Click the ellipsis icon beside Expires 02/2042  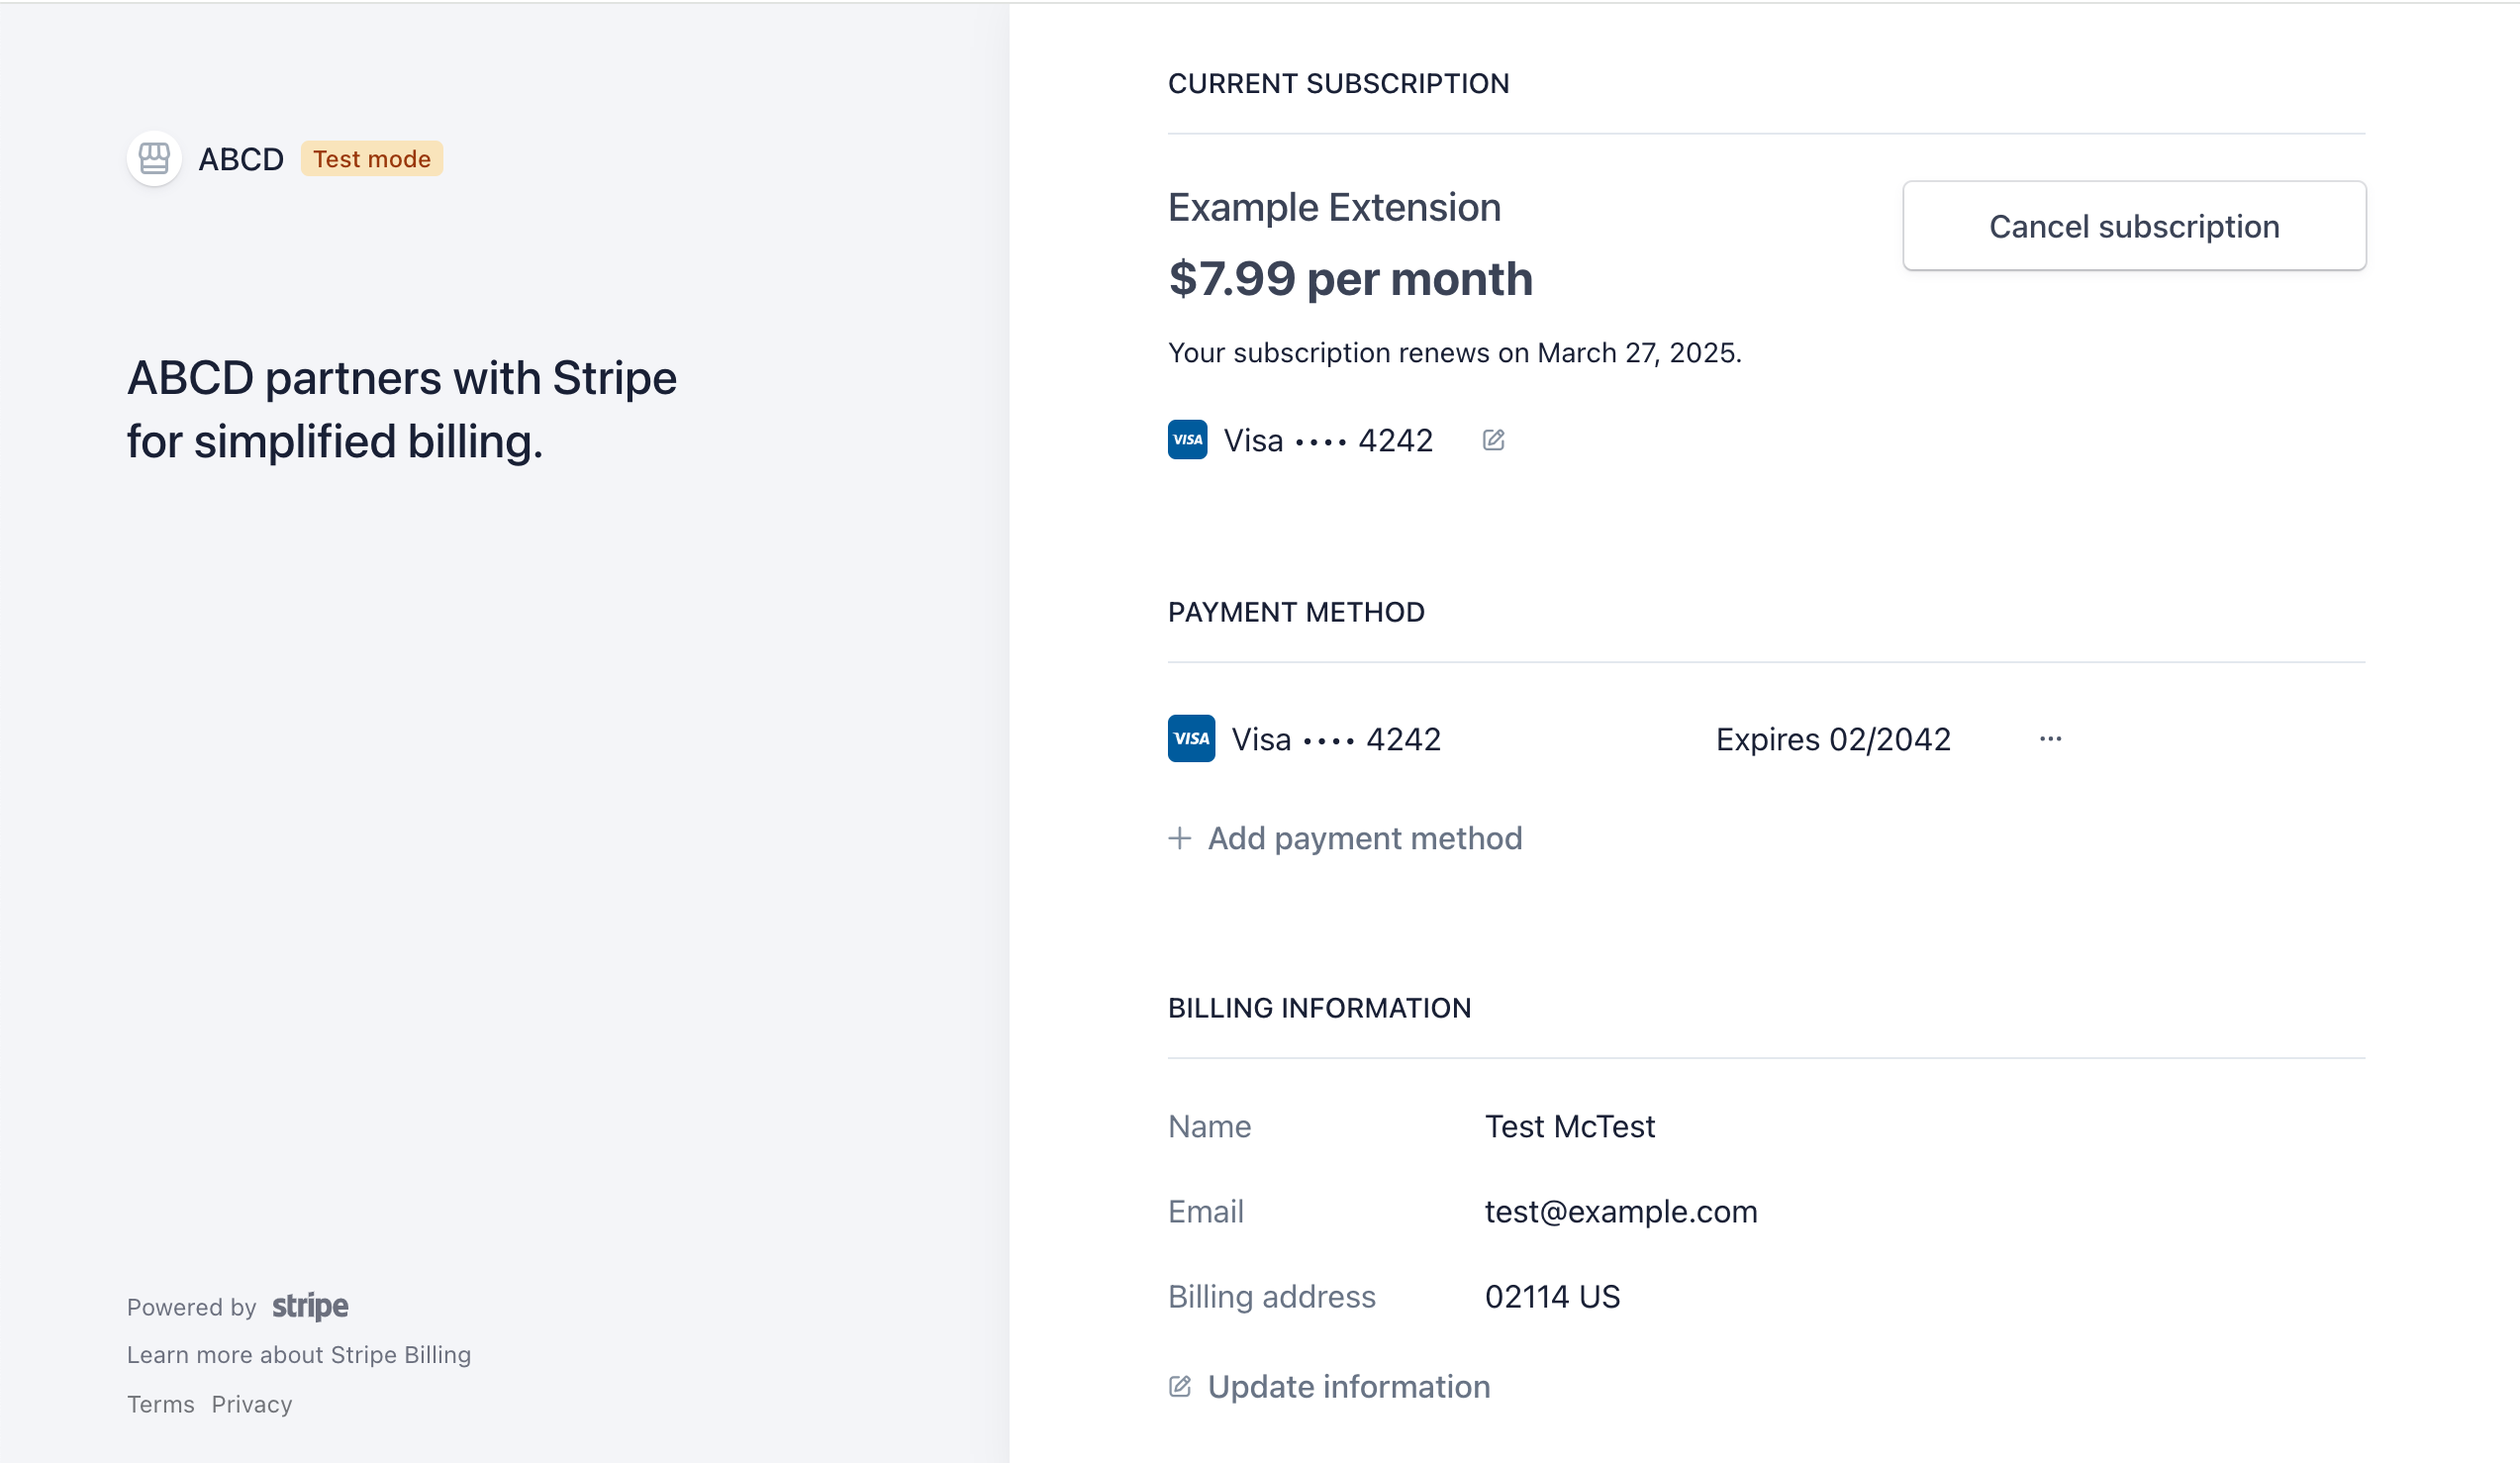pos(2051,738)
